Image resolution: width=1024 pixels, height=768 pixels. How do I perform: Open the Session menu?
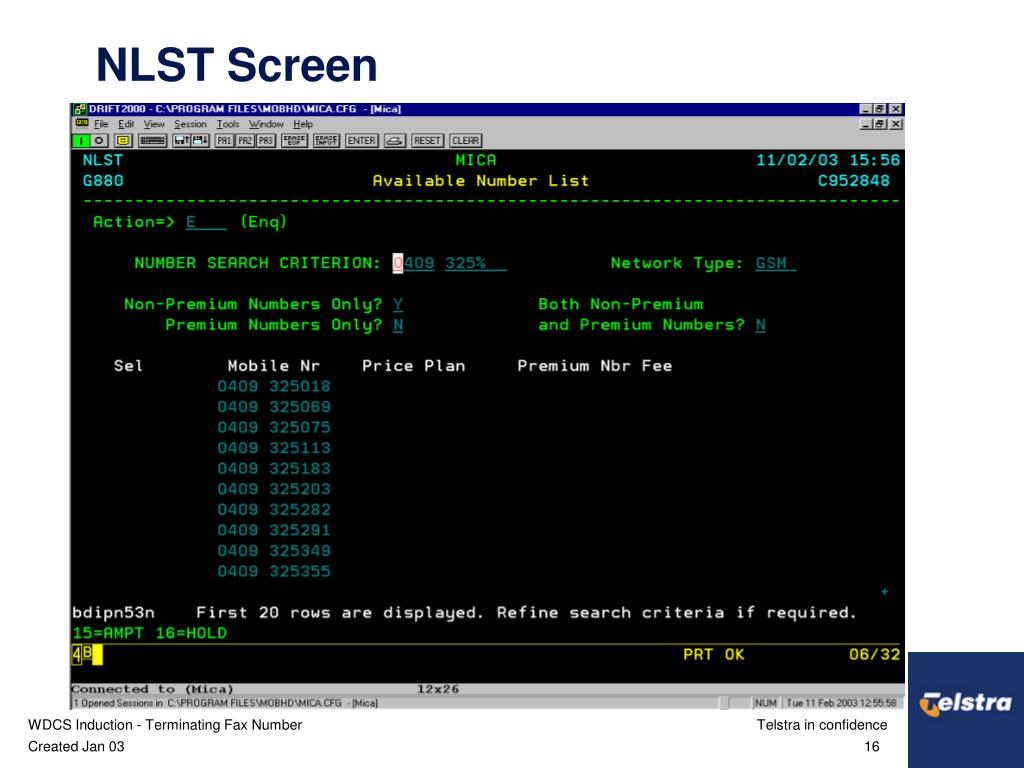(x=190, y=124)
